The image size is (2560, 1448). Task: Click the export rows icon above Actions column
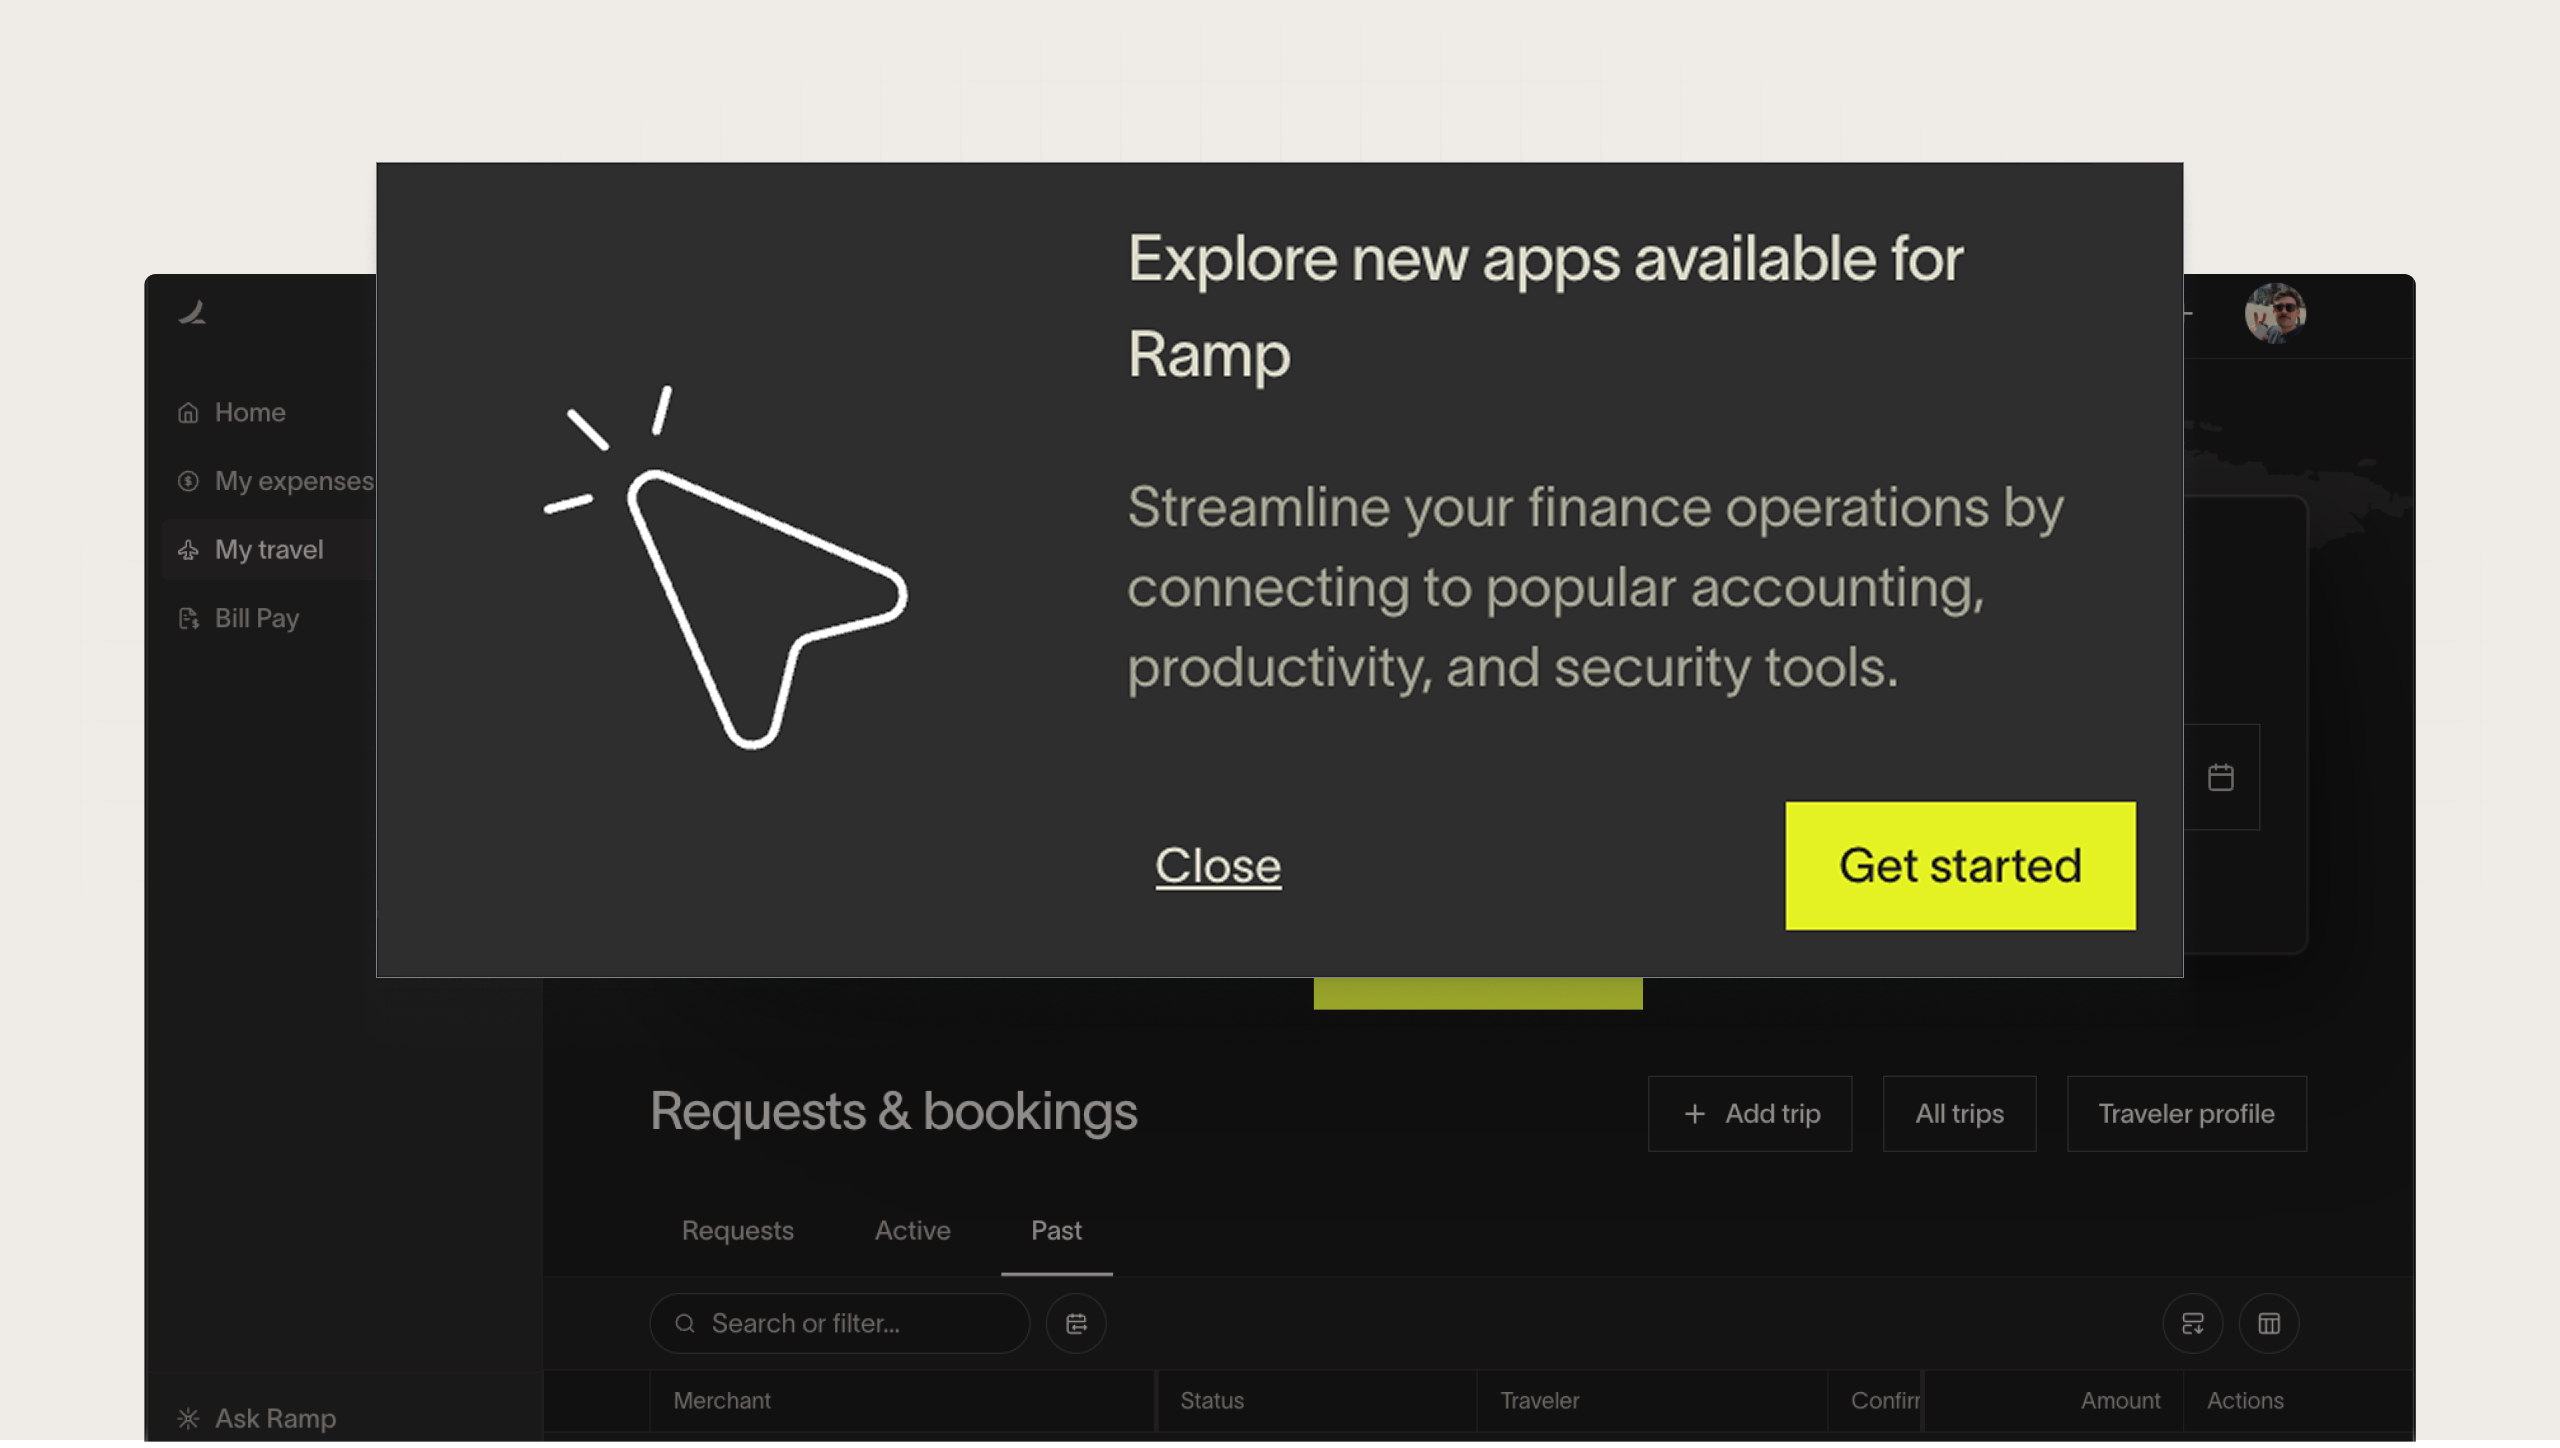click(2193, 1323)
